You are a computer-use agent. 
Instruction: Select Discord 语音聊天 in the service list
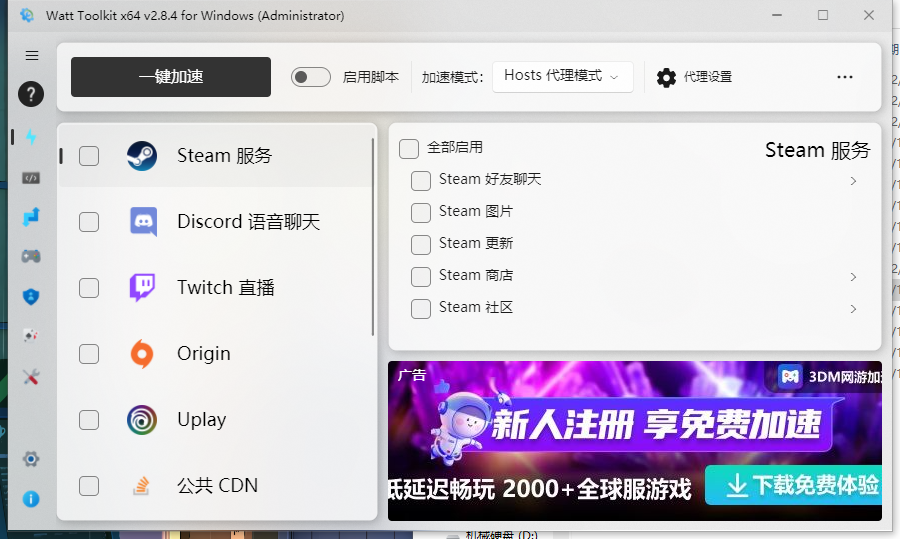tap(248, 222)
